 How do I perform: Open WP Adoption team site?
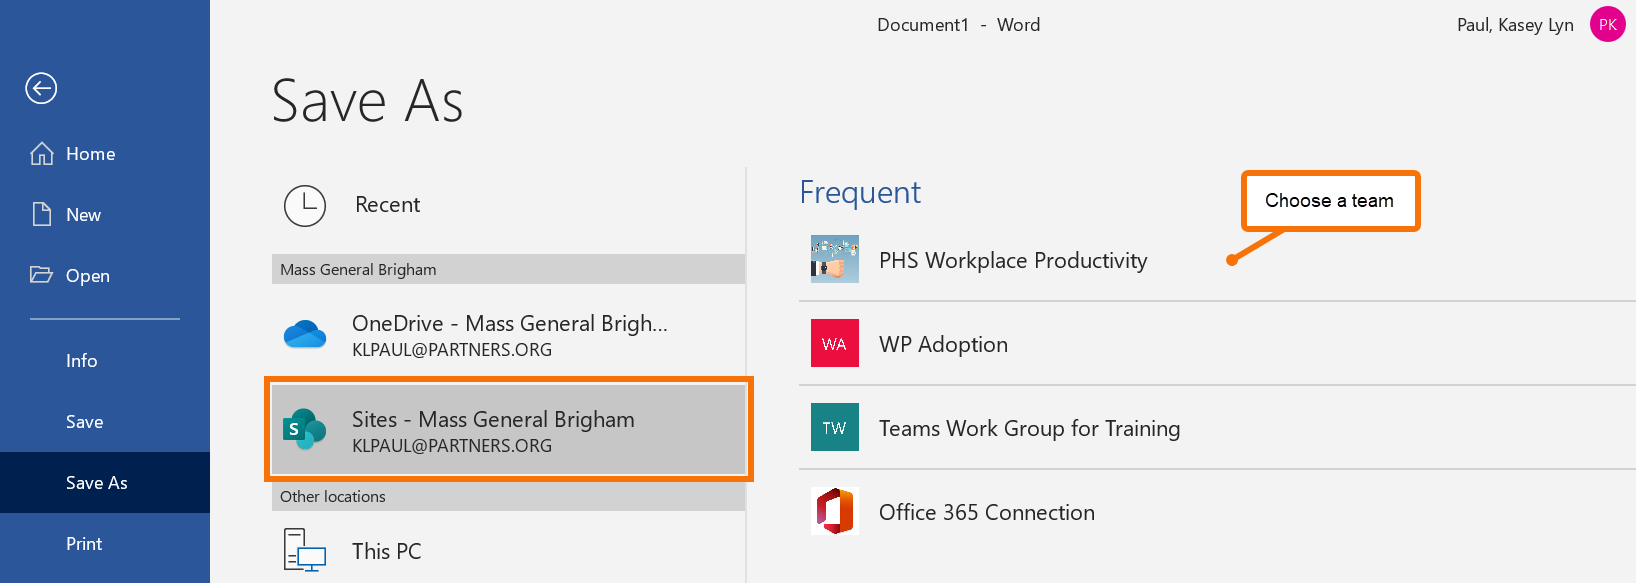[1217, 344]
